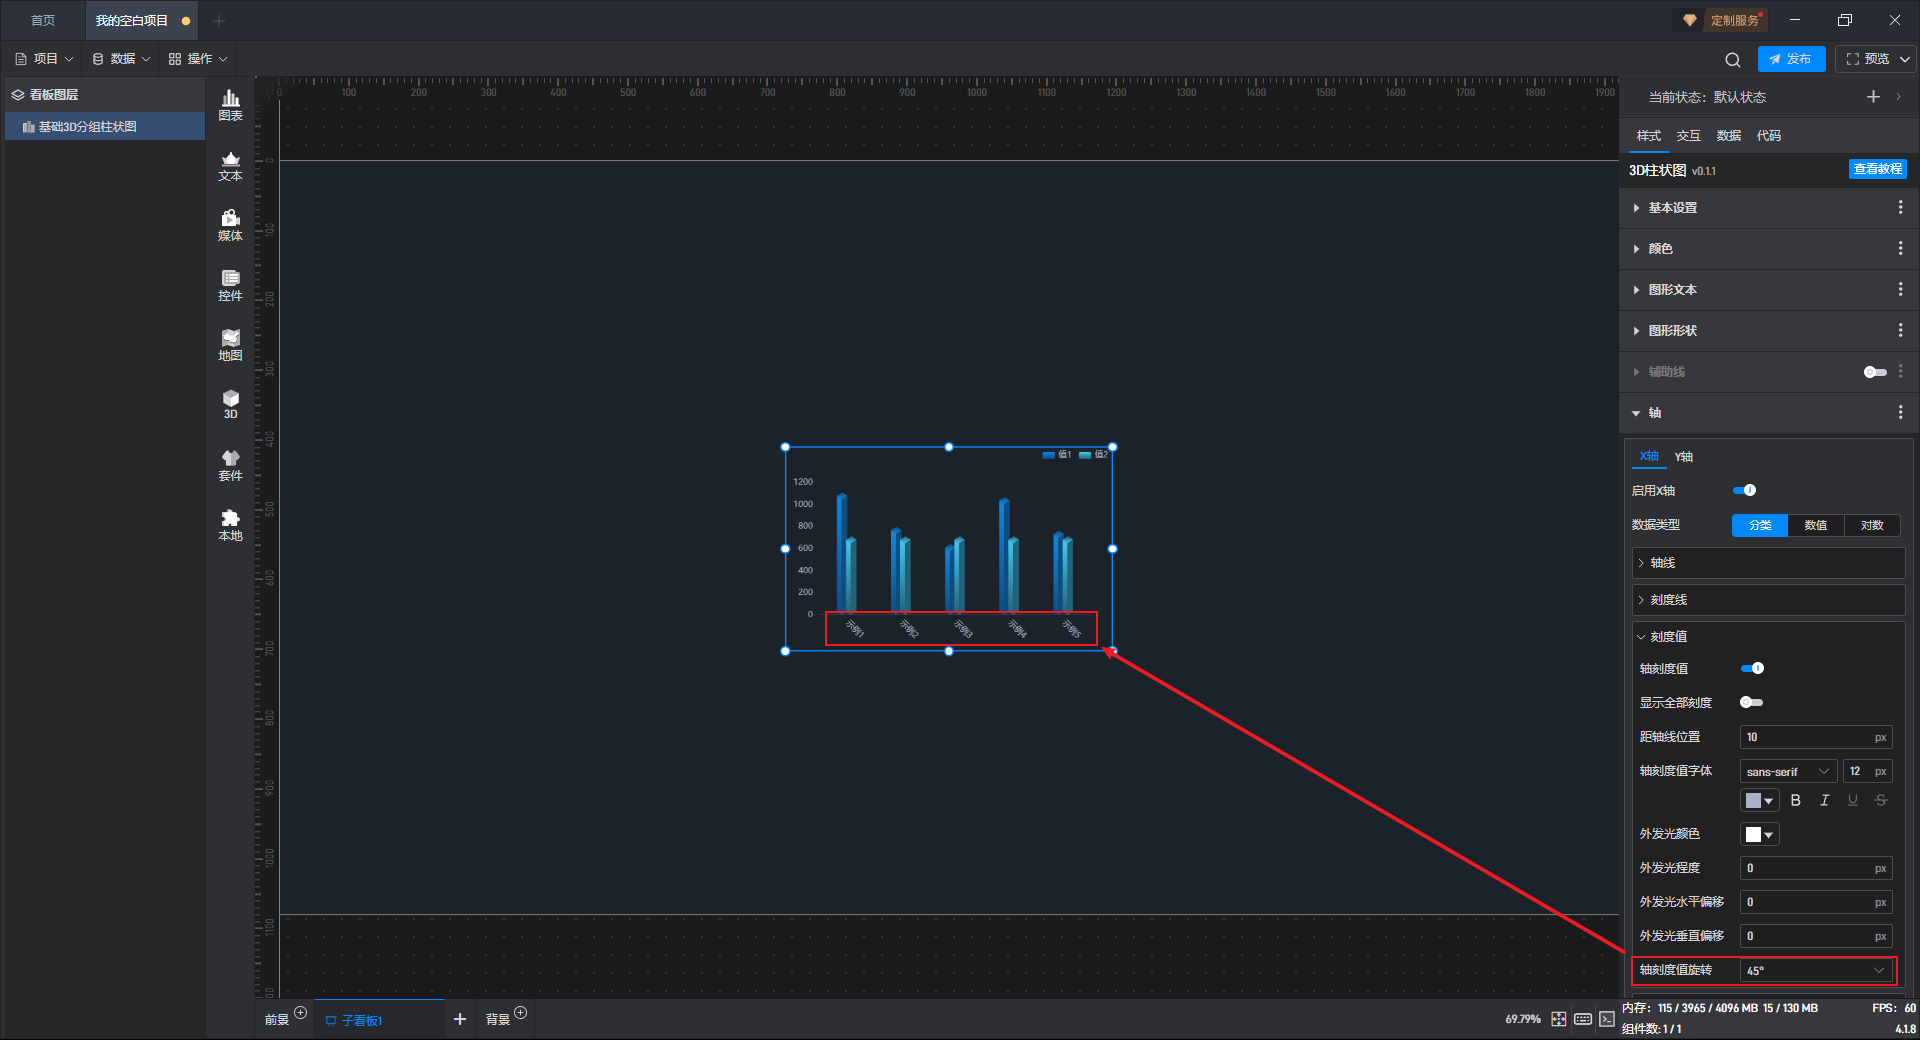This screenshot has width=1920, height=1040.
Task: Select 分类 data type option
Action: [1760, 525]
